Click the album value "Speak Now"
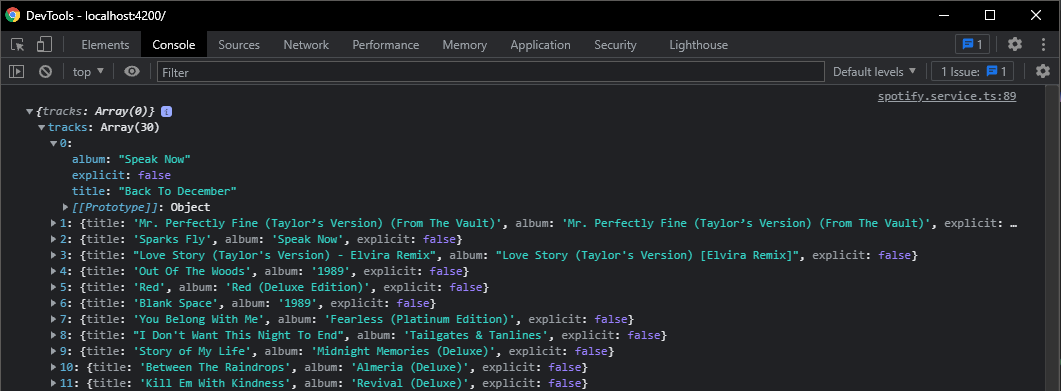This screenshot has width=1061, height=391. coord(154,159)
